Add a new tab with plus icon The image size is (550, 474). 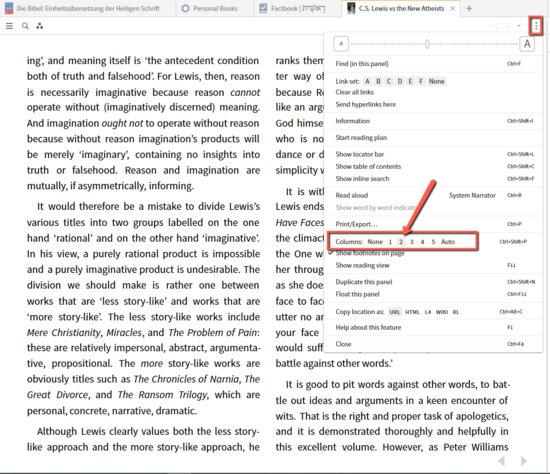(x=469, y=8)
